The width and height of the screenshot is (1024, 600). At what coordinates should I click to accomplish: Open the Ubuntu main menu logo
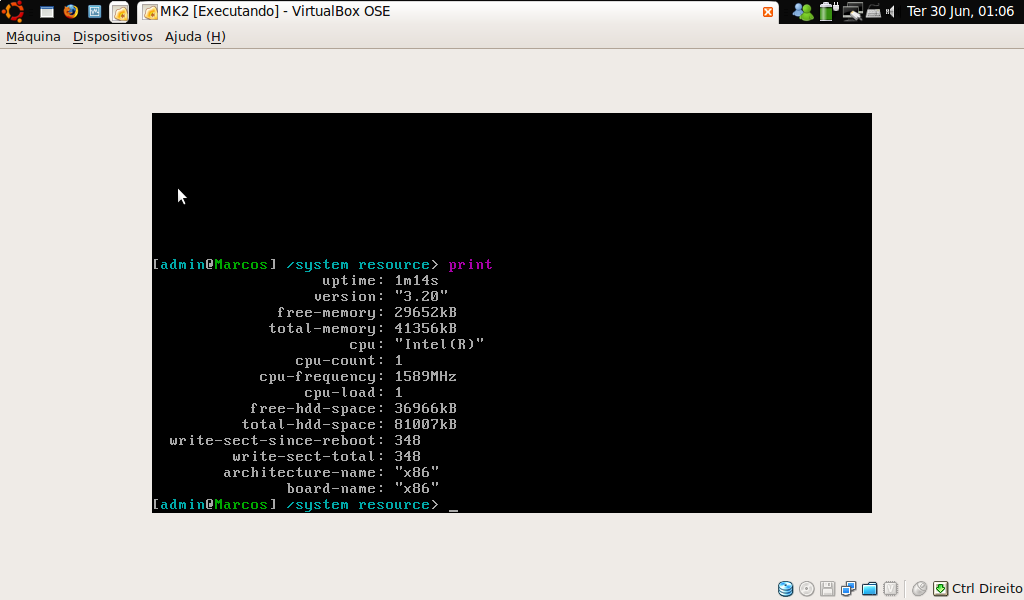[x=14, y=11]
